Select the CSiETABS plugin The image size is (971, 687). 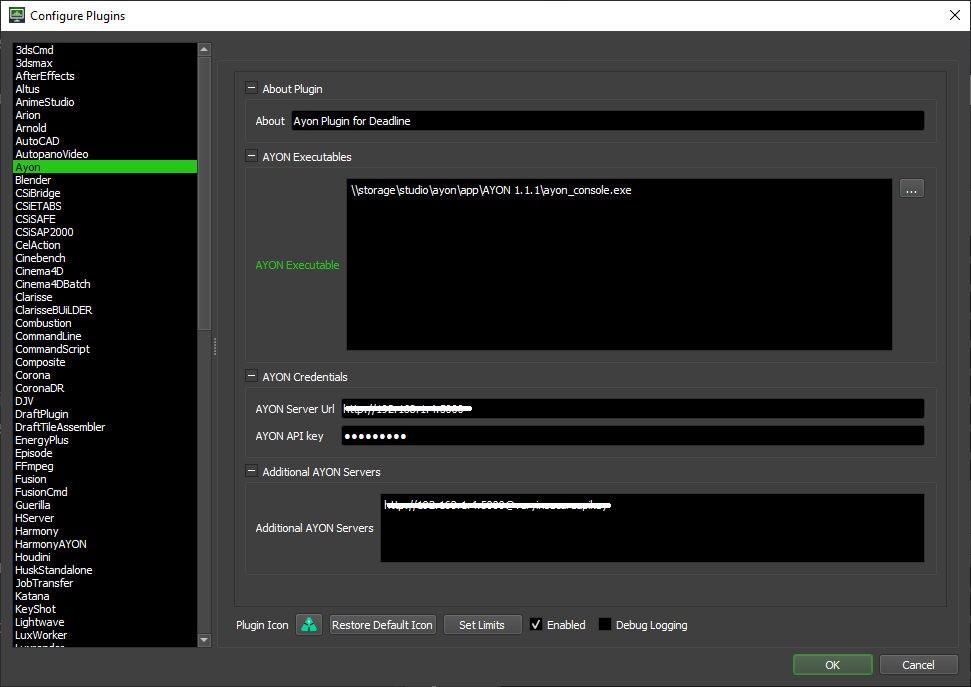point(105,206)
